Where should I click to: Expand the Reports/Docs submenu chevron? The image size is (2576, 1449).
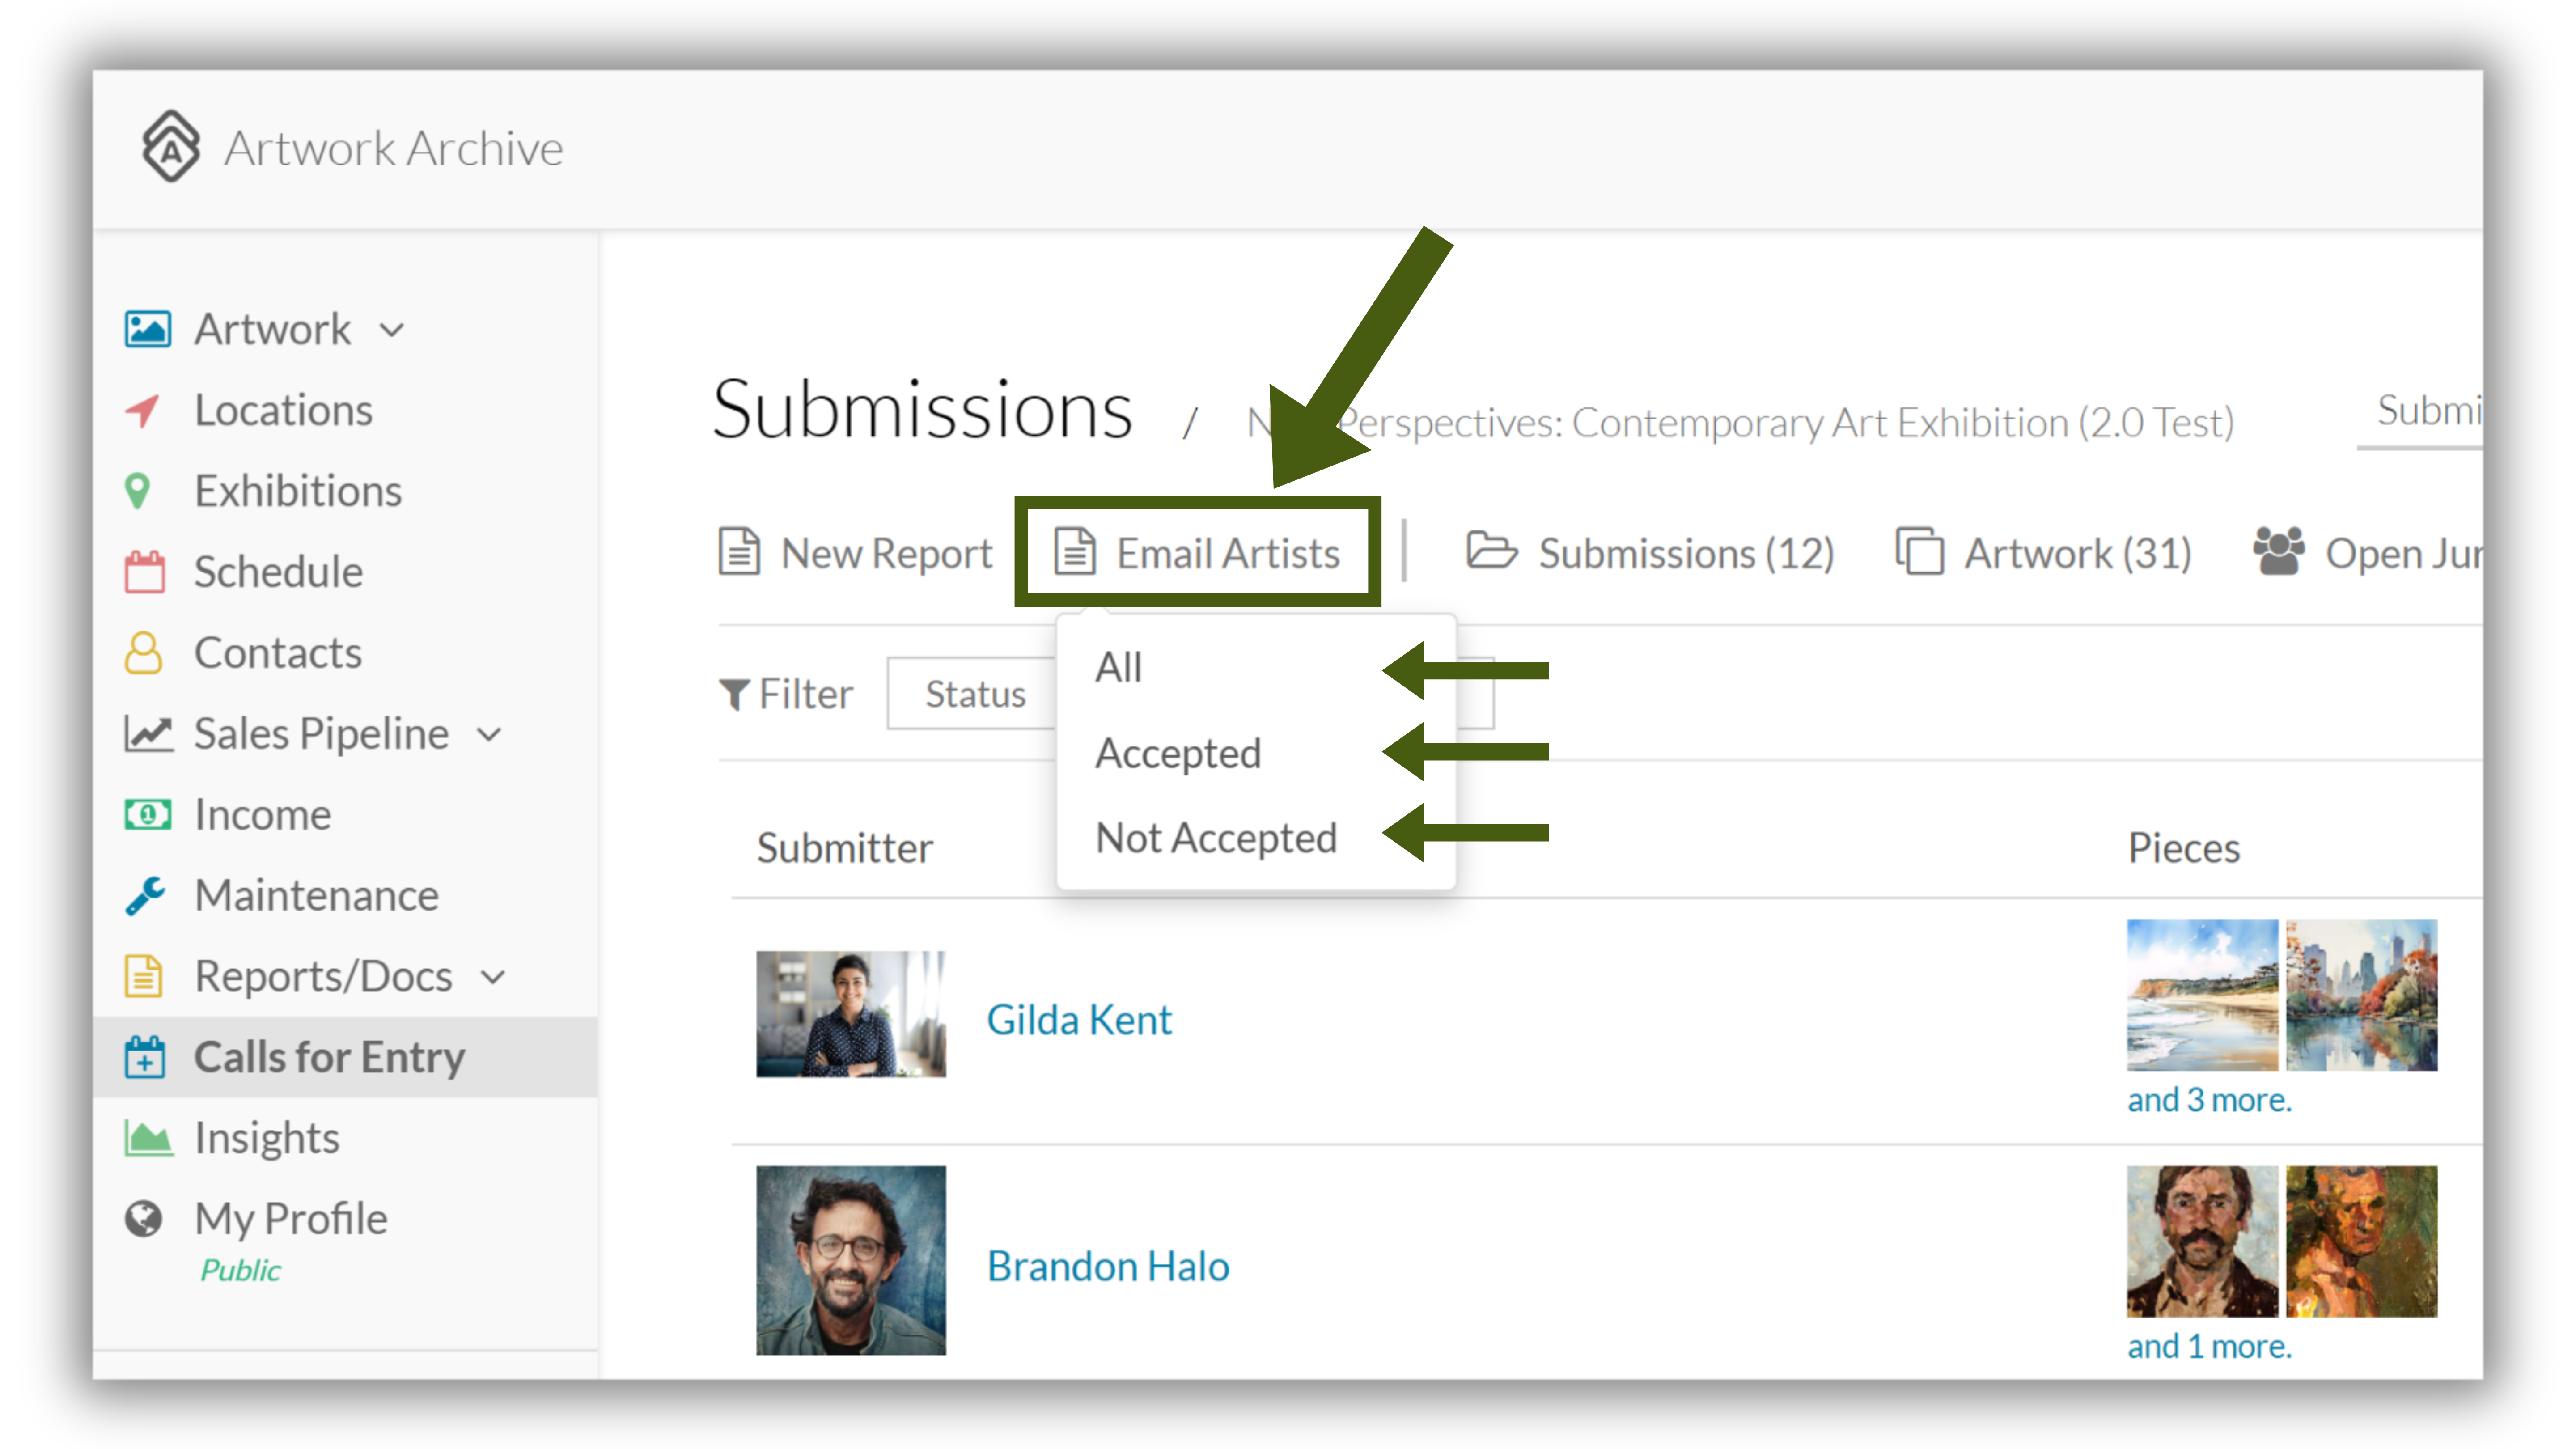click(x=493, y=977)
